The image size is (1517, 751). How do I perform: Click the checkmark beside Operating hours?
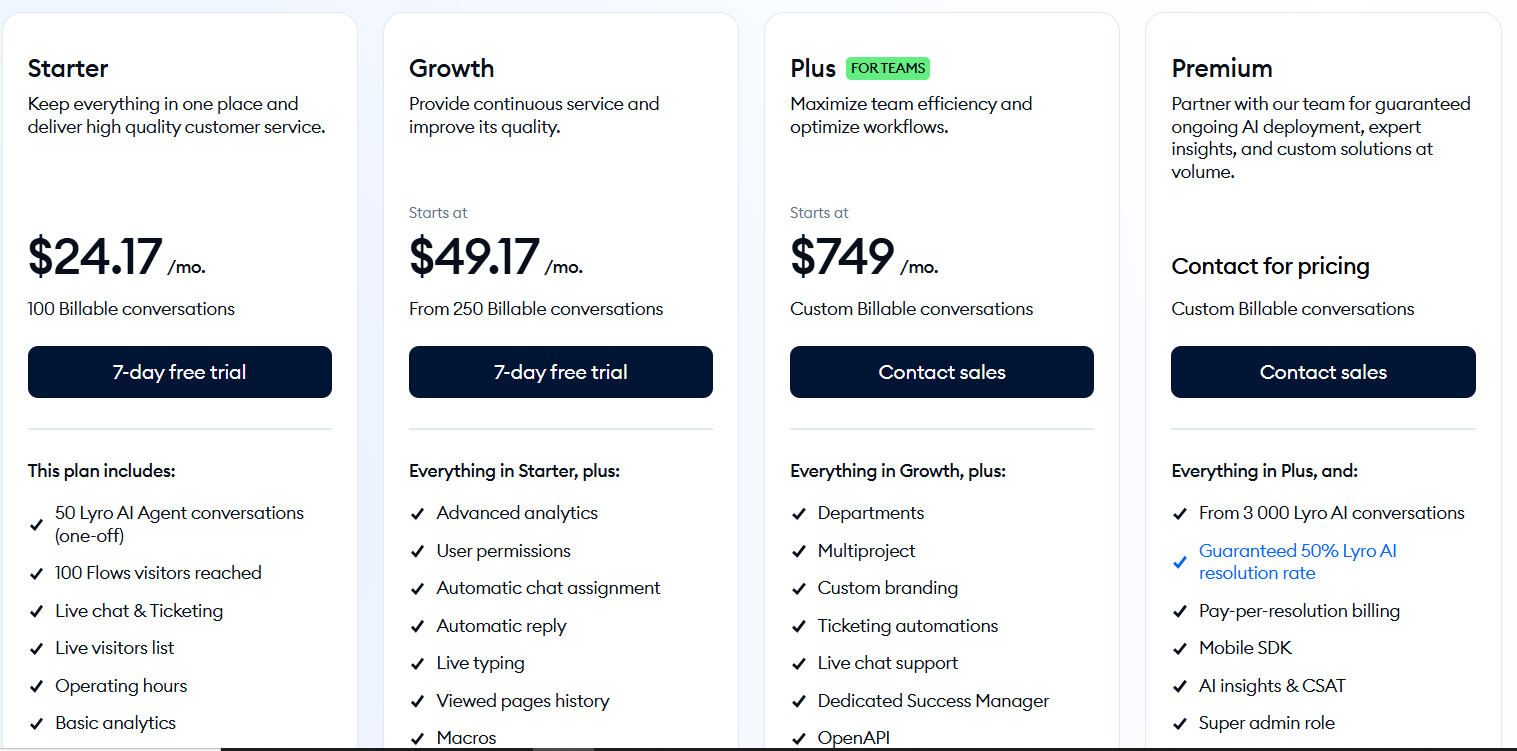36,685
